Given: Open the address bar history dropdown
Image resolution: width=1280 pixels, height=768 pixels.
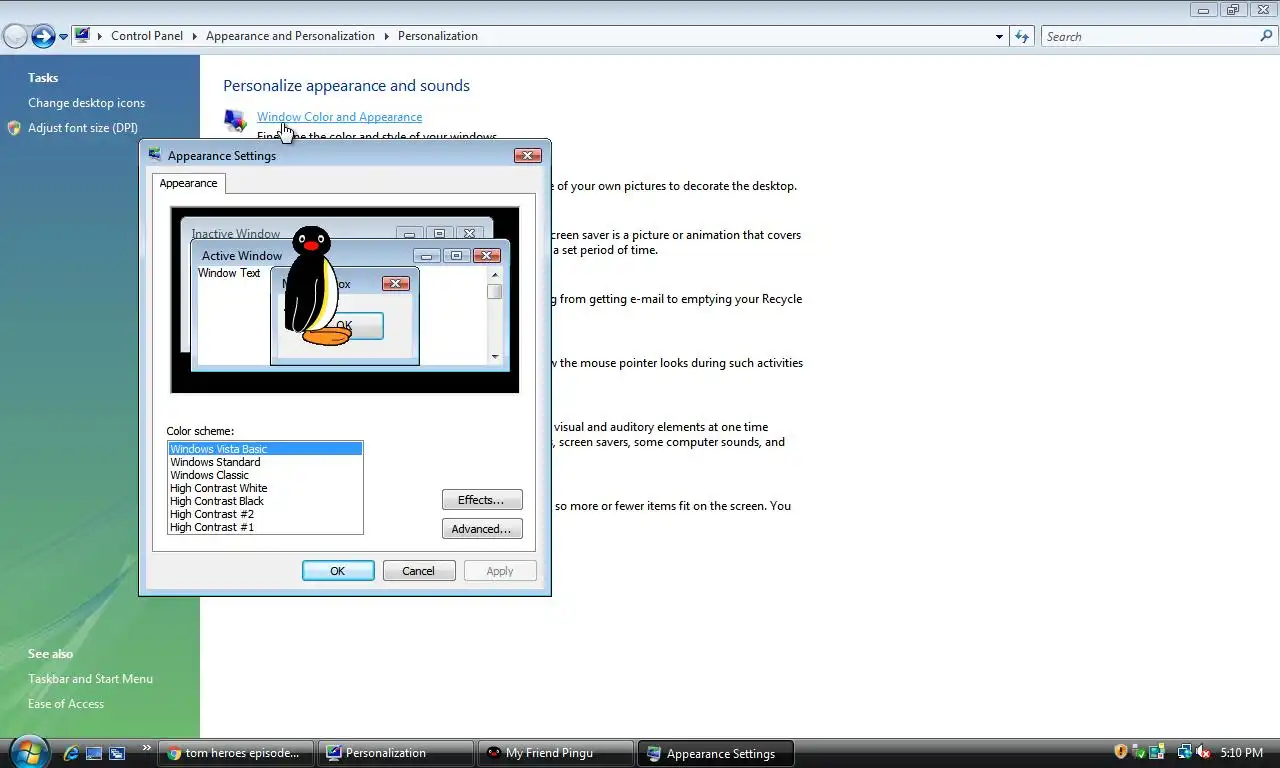Looking at the screenshot, I should tap(999, 37).
